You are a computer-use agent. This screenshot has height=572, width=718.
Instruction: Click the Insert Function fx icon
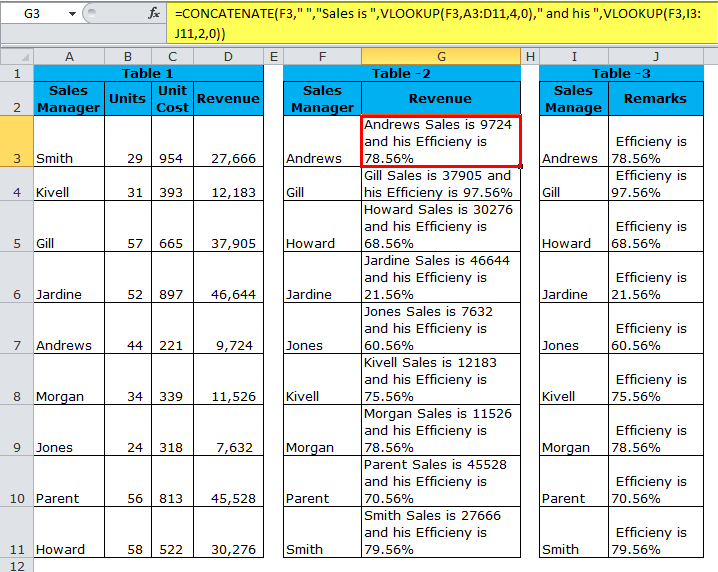tap(154, 13)
